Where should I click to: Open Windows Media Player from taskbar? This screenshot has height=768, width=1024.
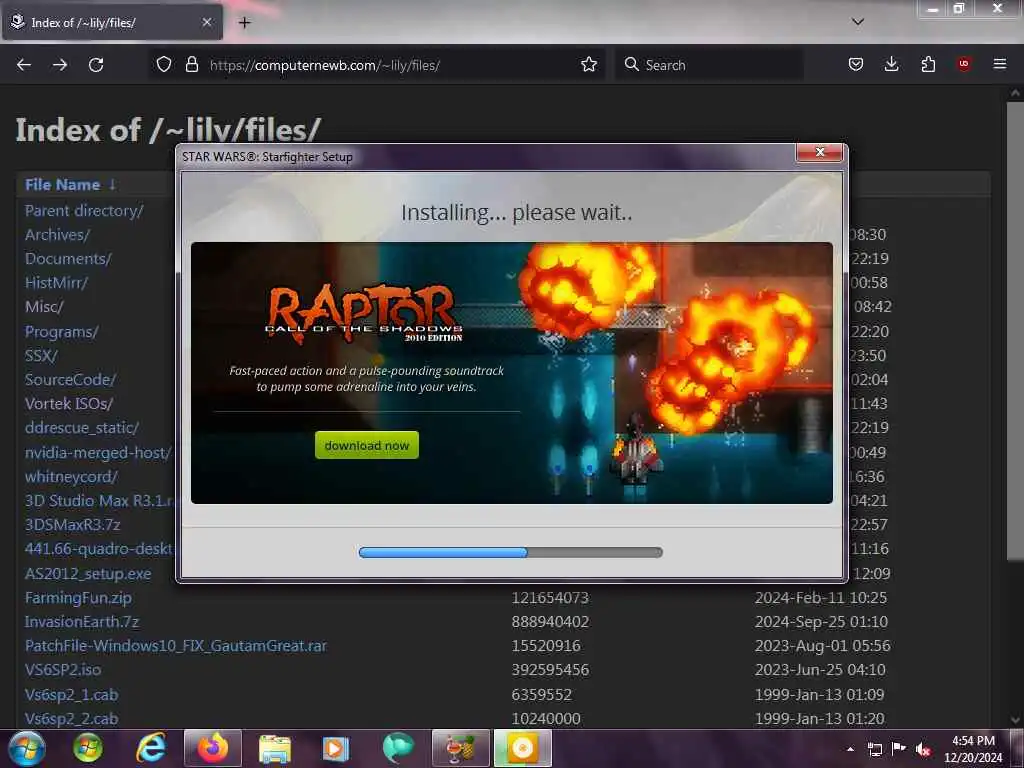pos(336,748)
